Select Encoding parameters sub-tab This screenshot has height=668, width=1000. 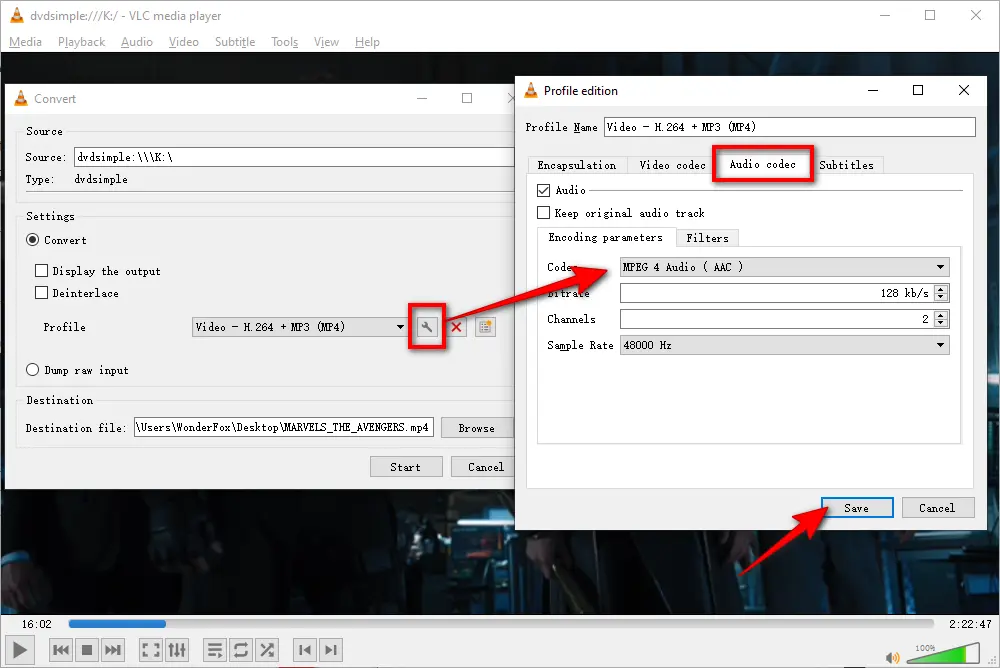pos(606,237)
